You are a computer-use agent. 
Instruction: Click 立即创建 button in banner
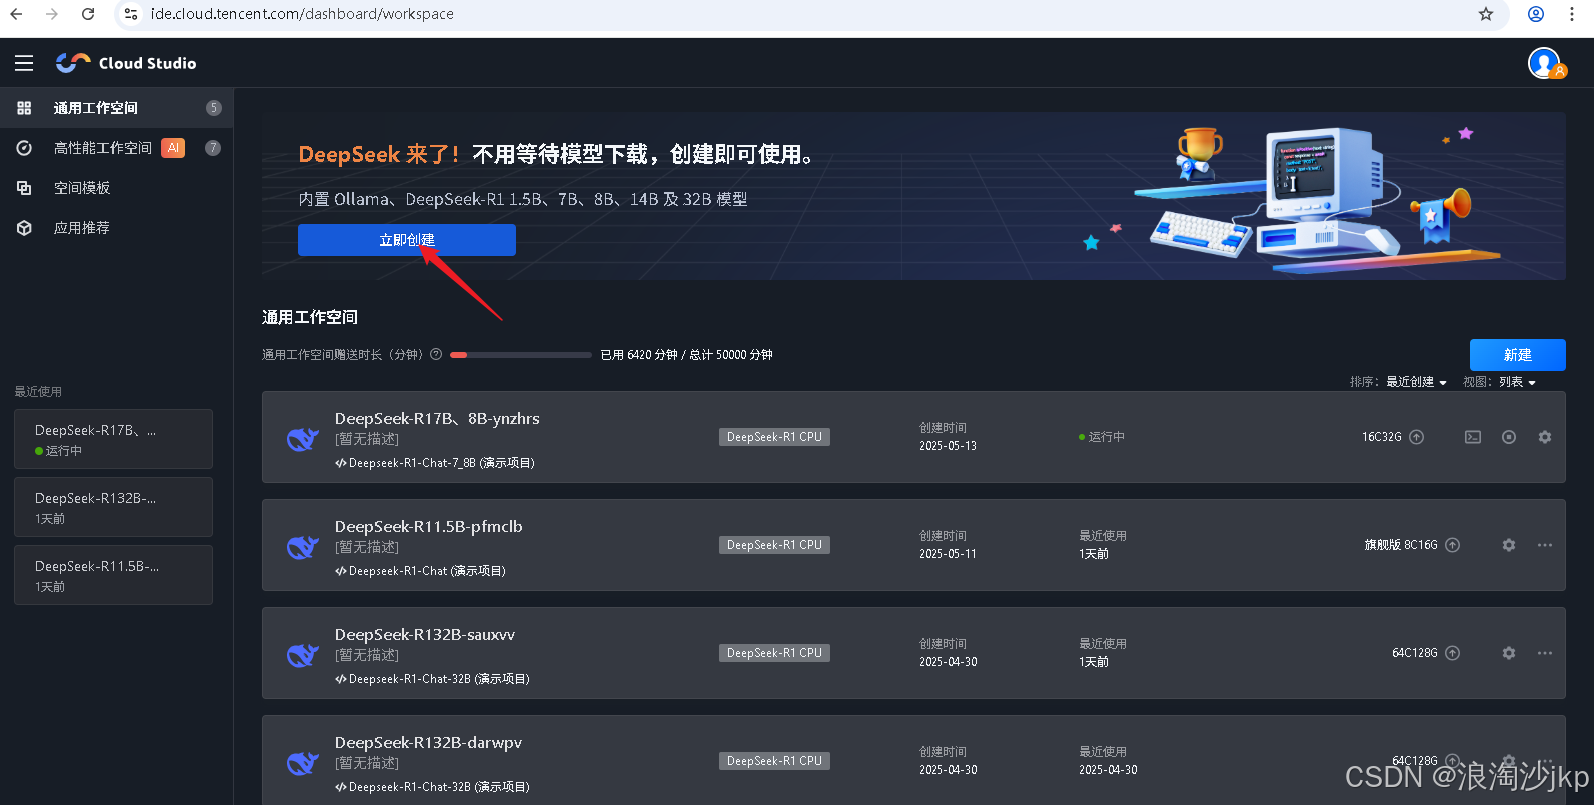click(407, 240)
